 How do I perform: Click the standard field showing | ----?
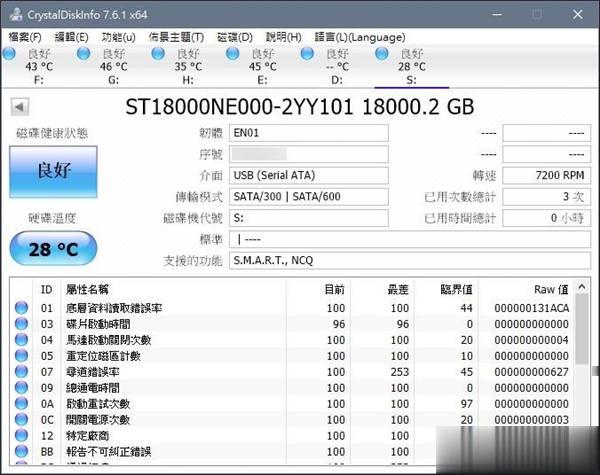(410, 239)
